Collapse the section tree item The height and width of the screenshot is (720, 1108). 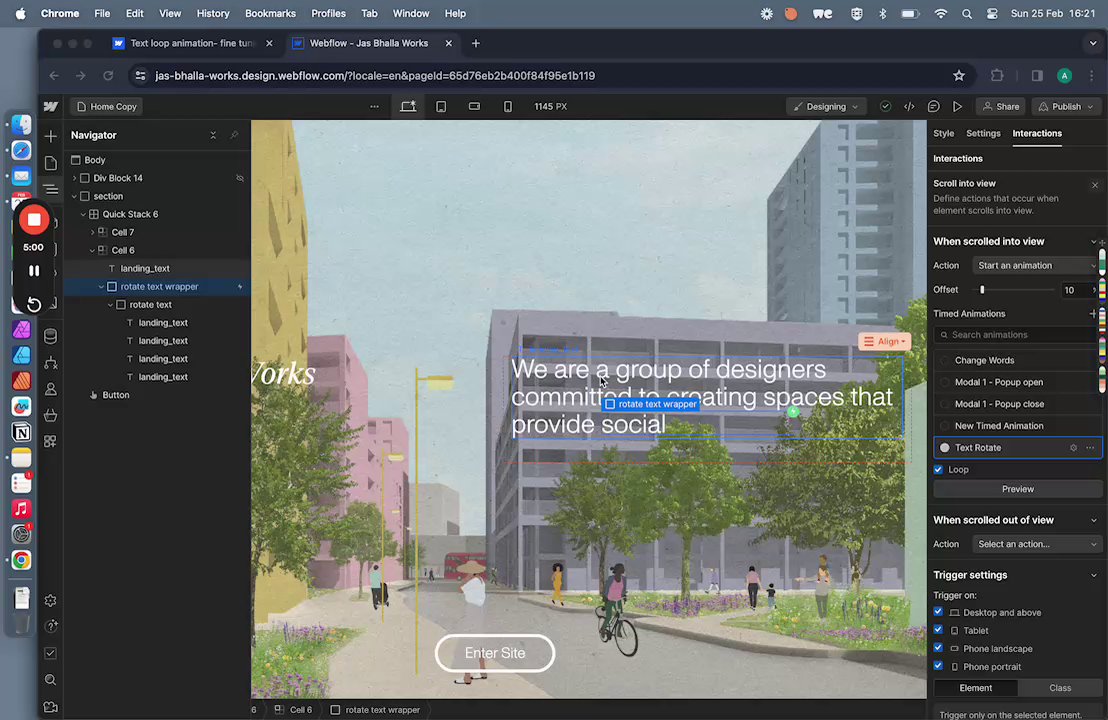(x=75, y=196)
